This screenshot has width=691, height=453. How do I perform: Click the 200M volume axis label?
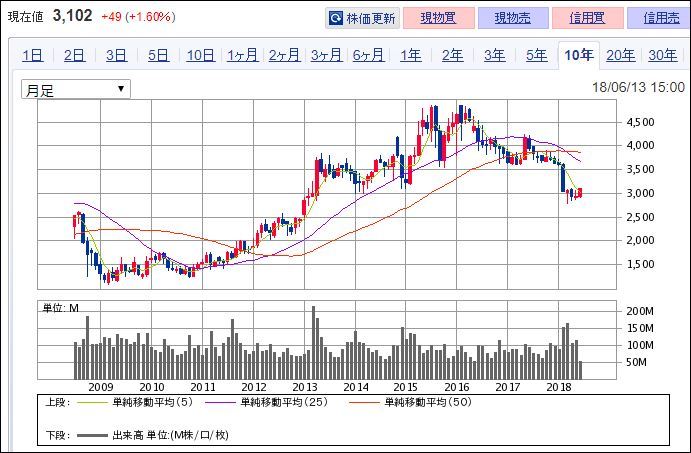click(640, 311)
